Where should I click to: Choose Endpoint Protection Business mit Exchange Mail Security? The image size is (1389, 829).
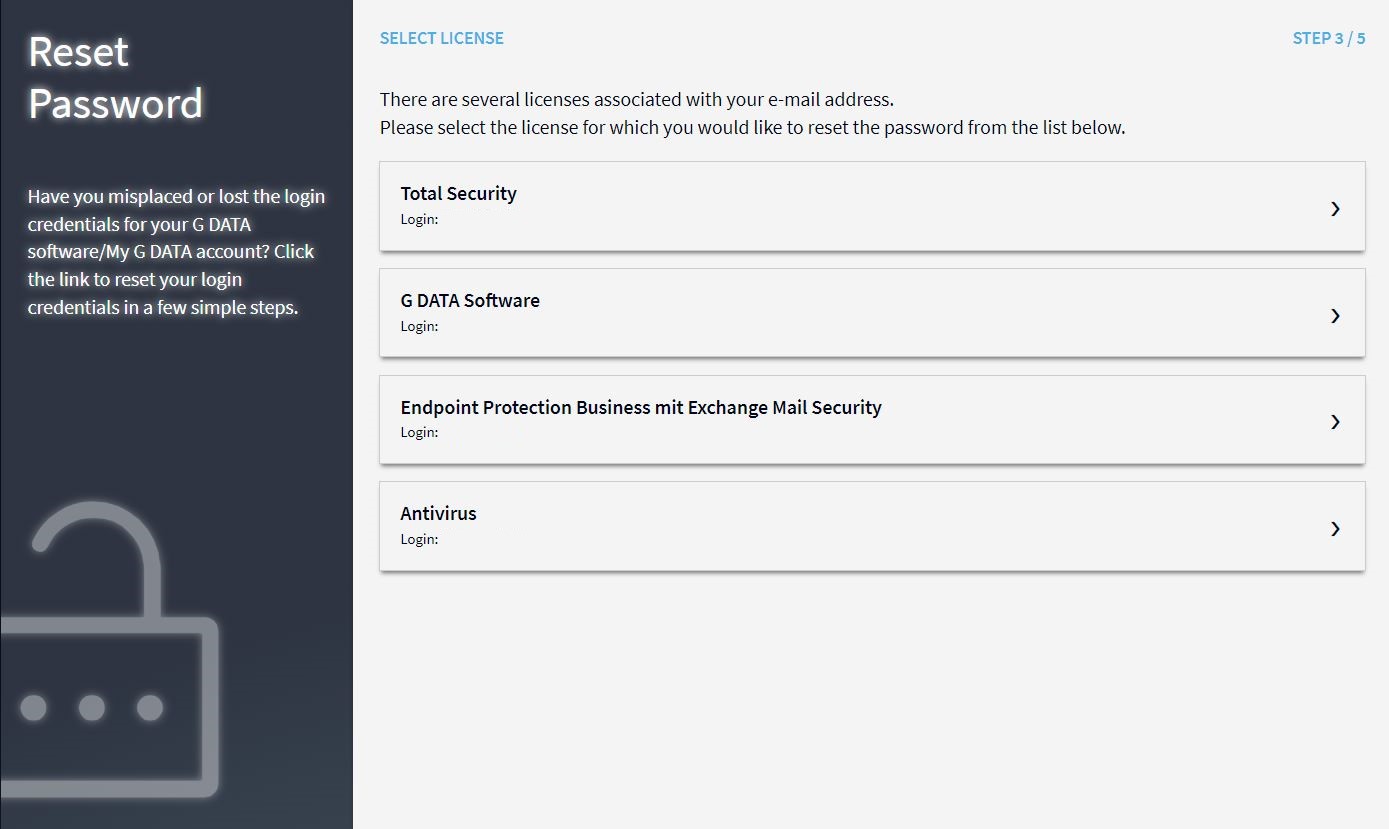pyautogui.click(x=640, y=407)
